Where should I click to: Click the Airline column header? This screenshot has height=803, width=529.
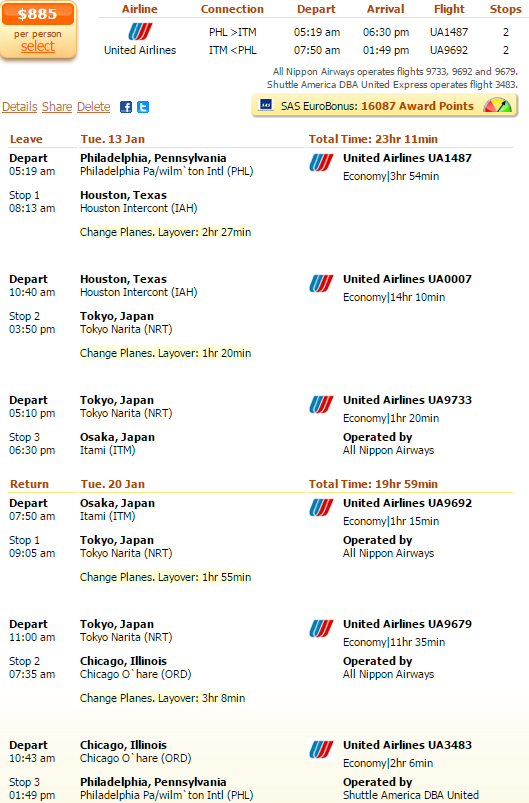tap(140, 9)
